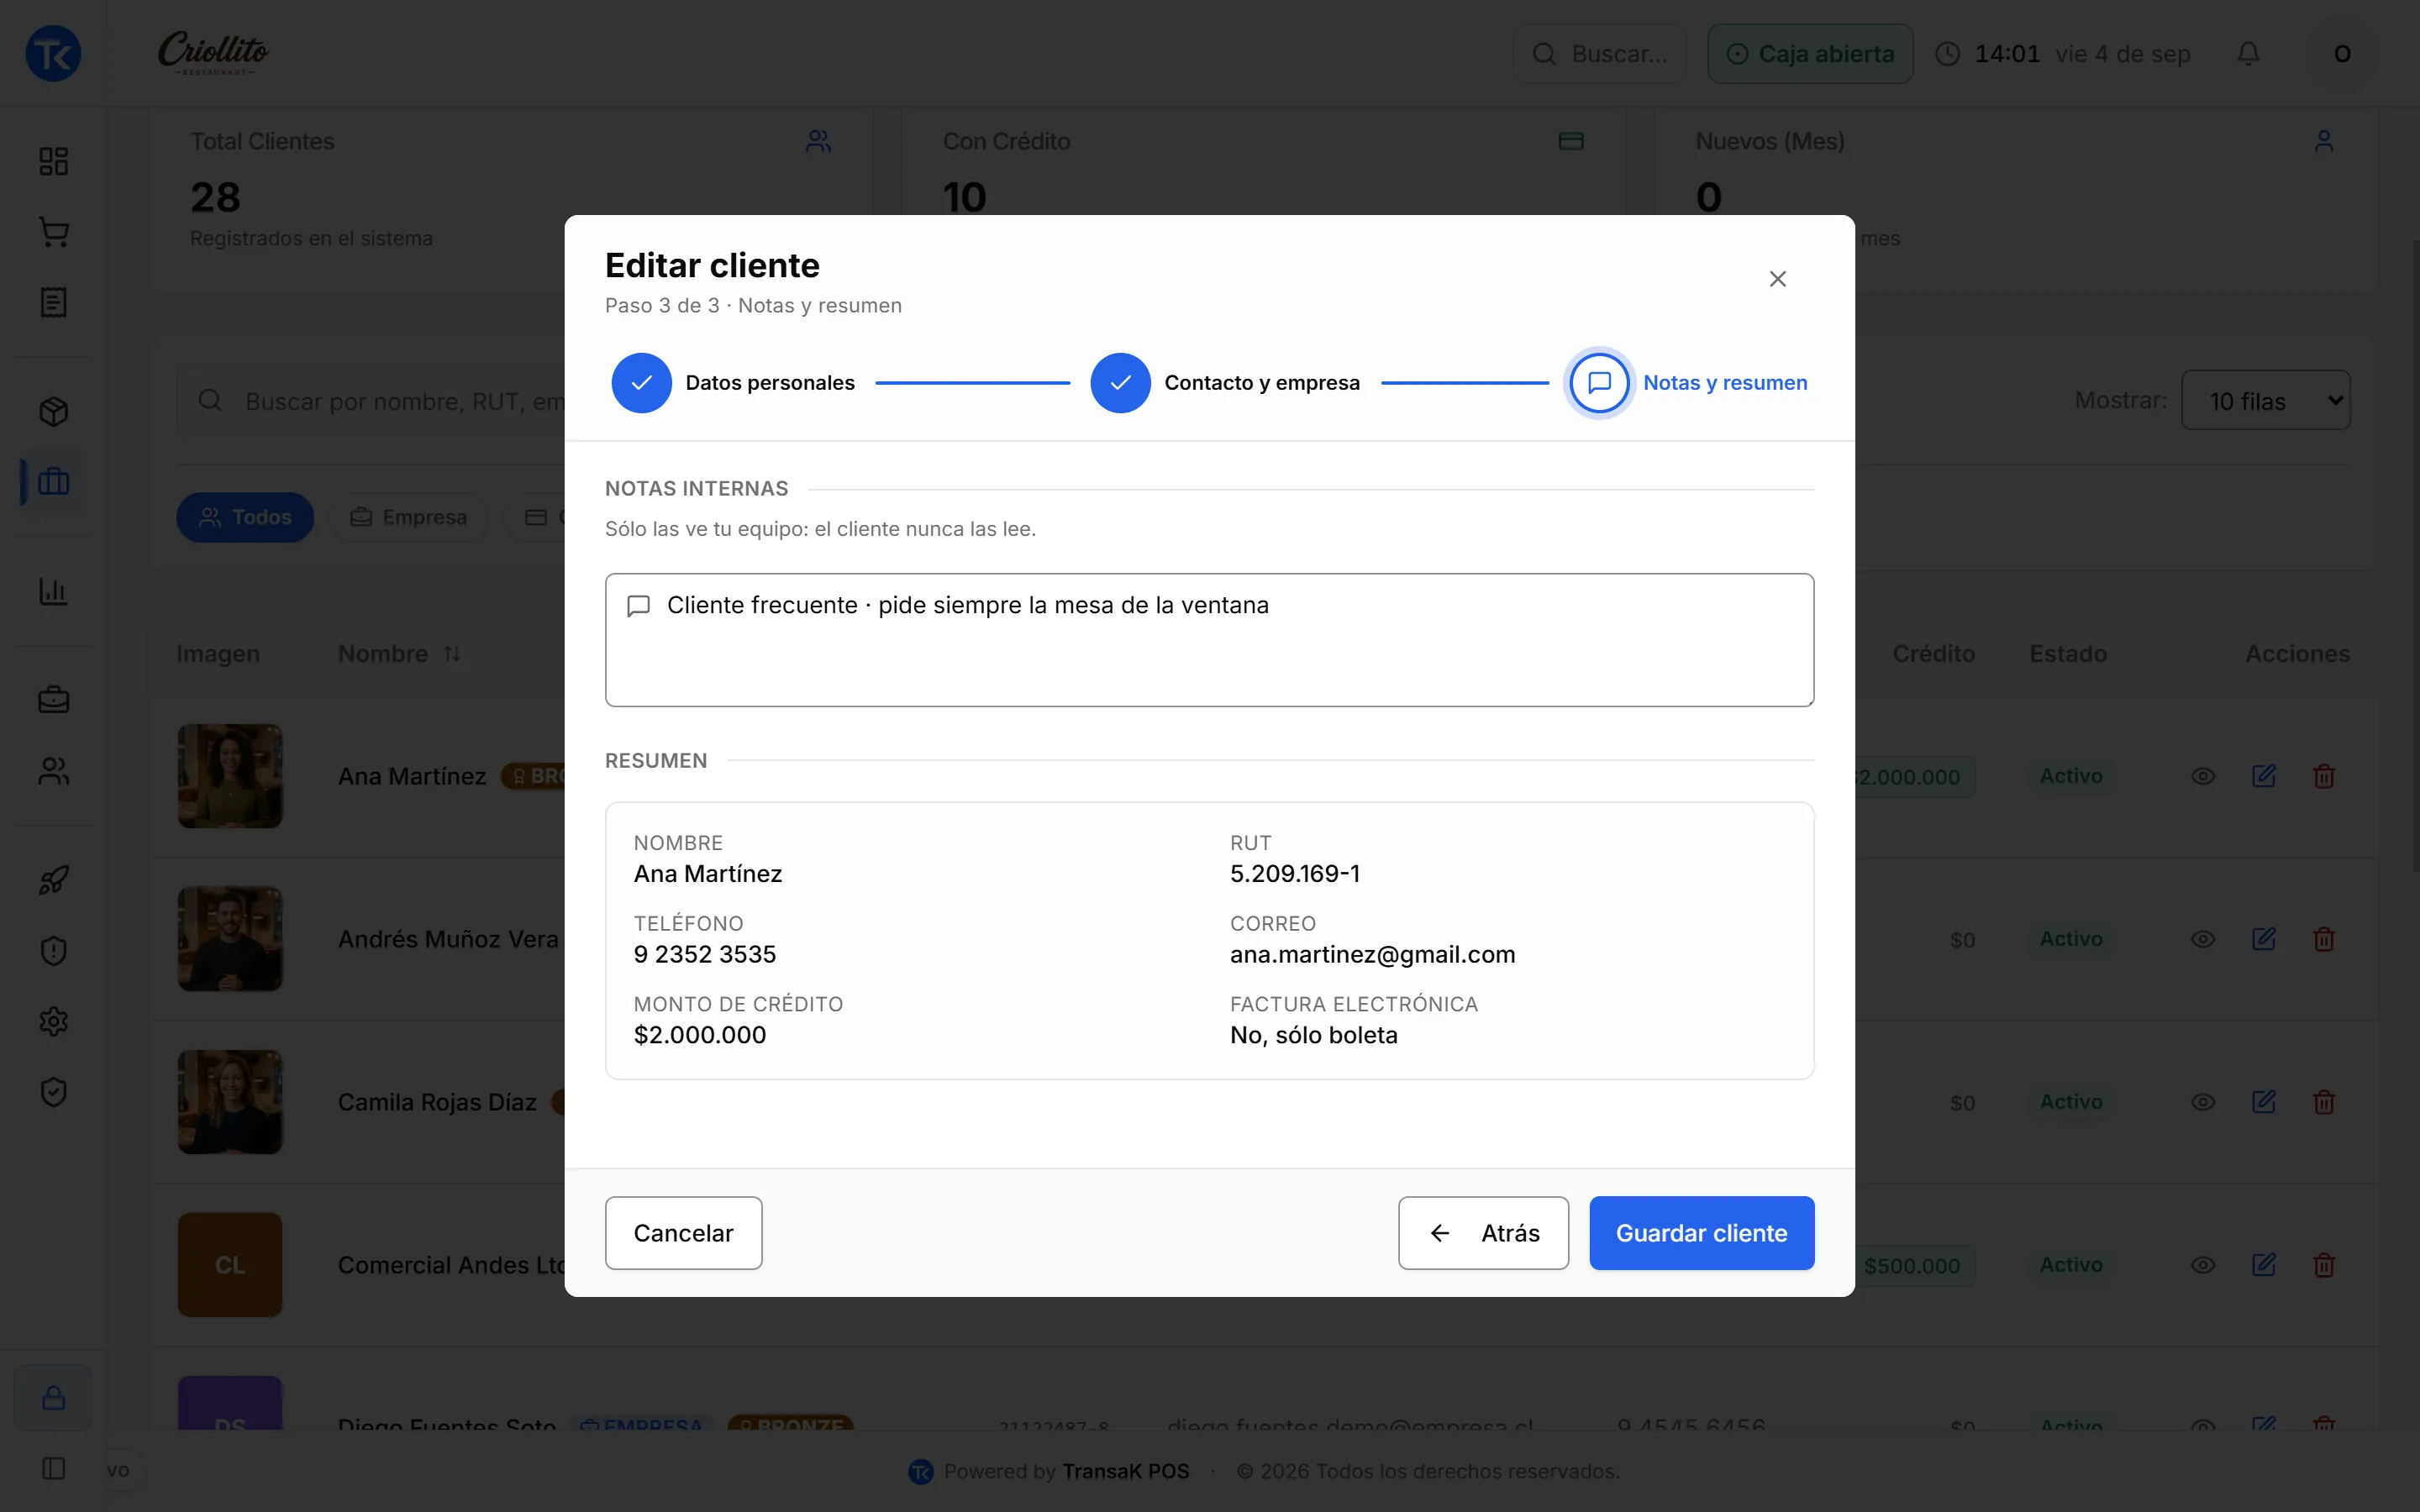Image resolution: width=2420 pixels, height=1512 pixels.
Task: Click Comercial Andes CL avatar thumbnail
Action: tap(230, 1265)
